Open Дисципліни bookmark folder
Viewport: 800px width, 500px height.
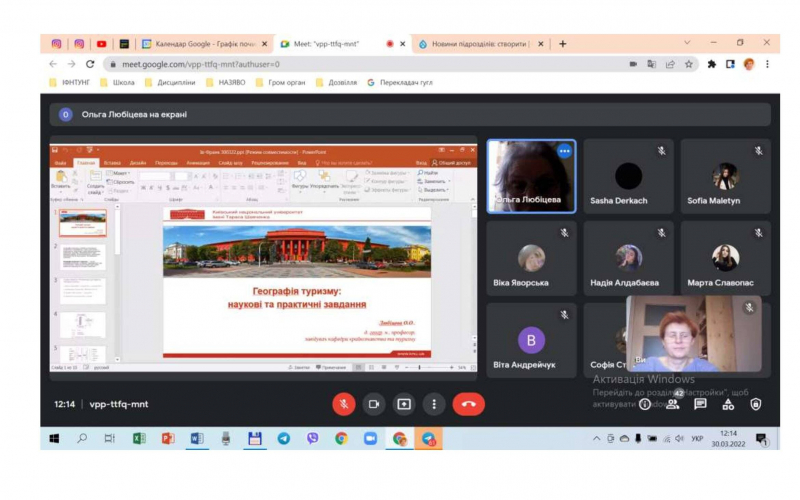point(170,83)
